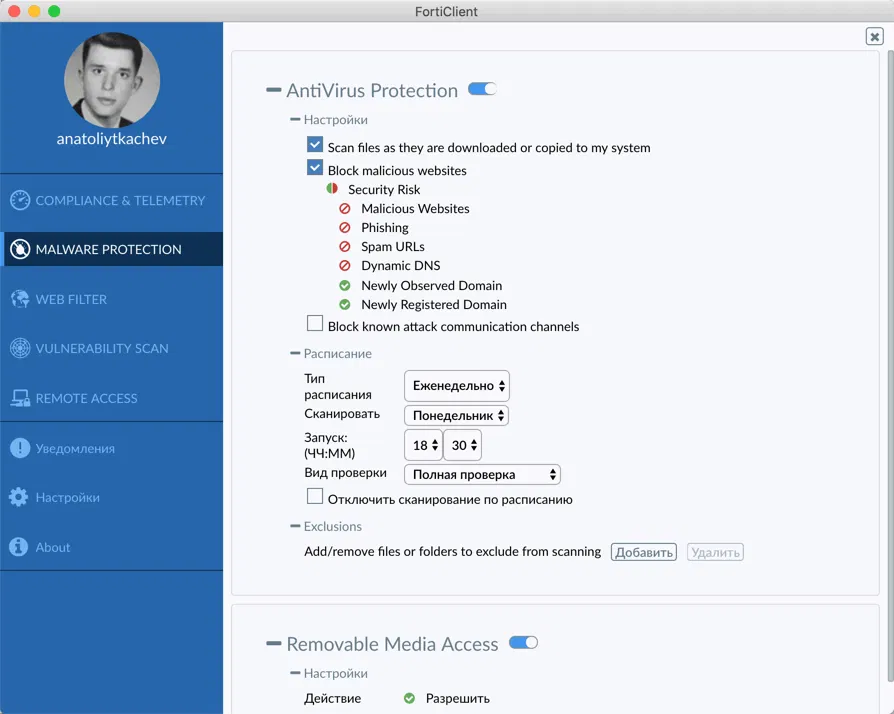Viewport: 894px width, 714px height.
Task: Click the About info icon
Action: point(19,547)
